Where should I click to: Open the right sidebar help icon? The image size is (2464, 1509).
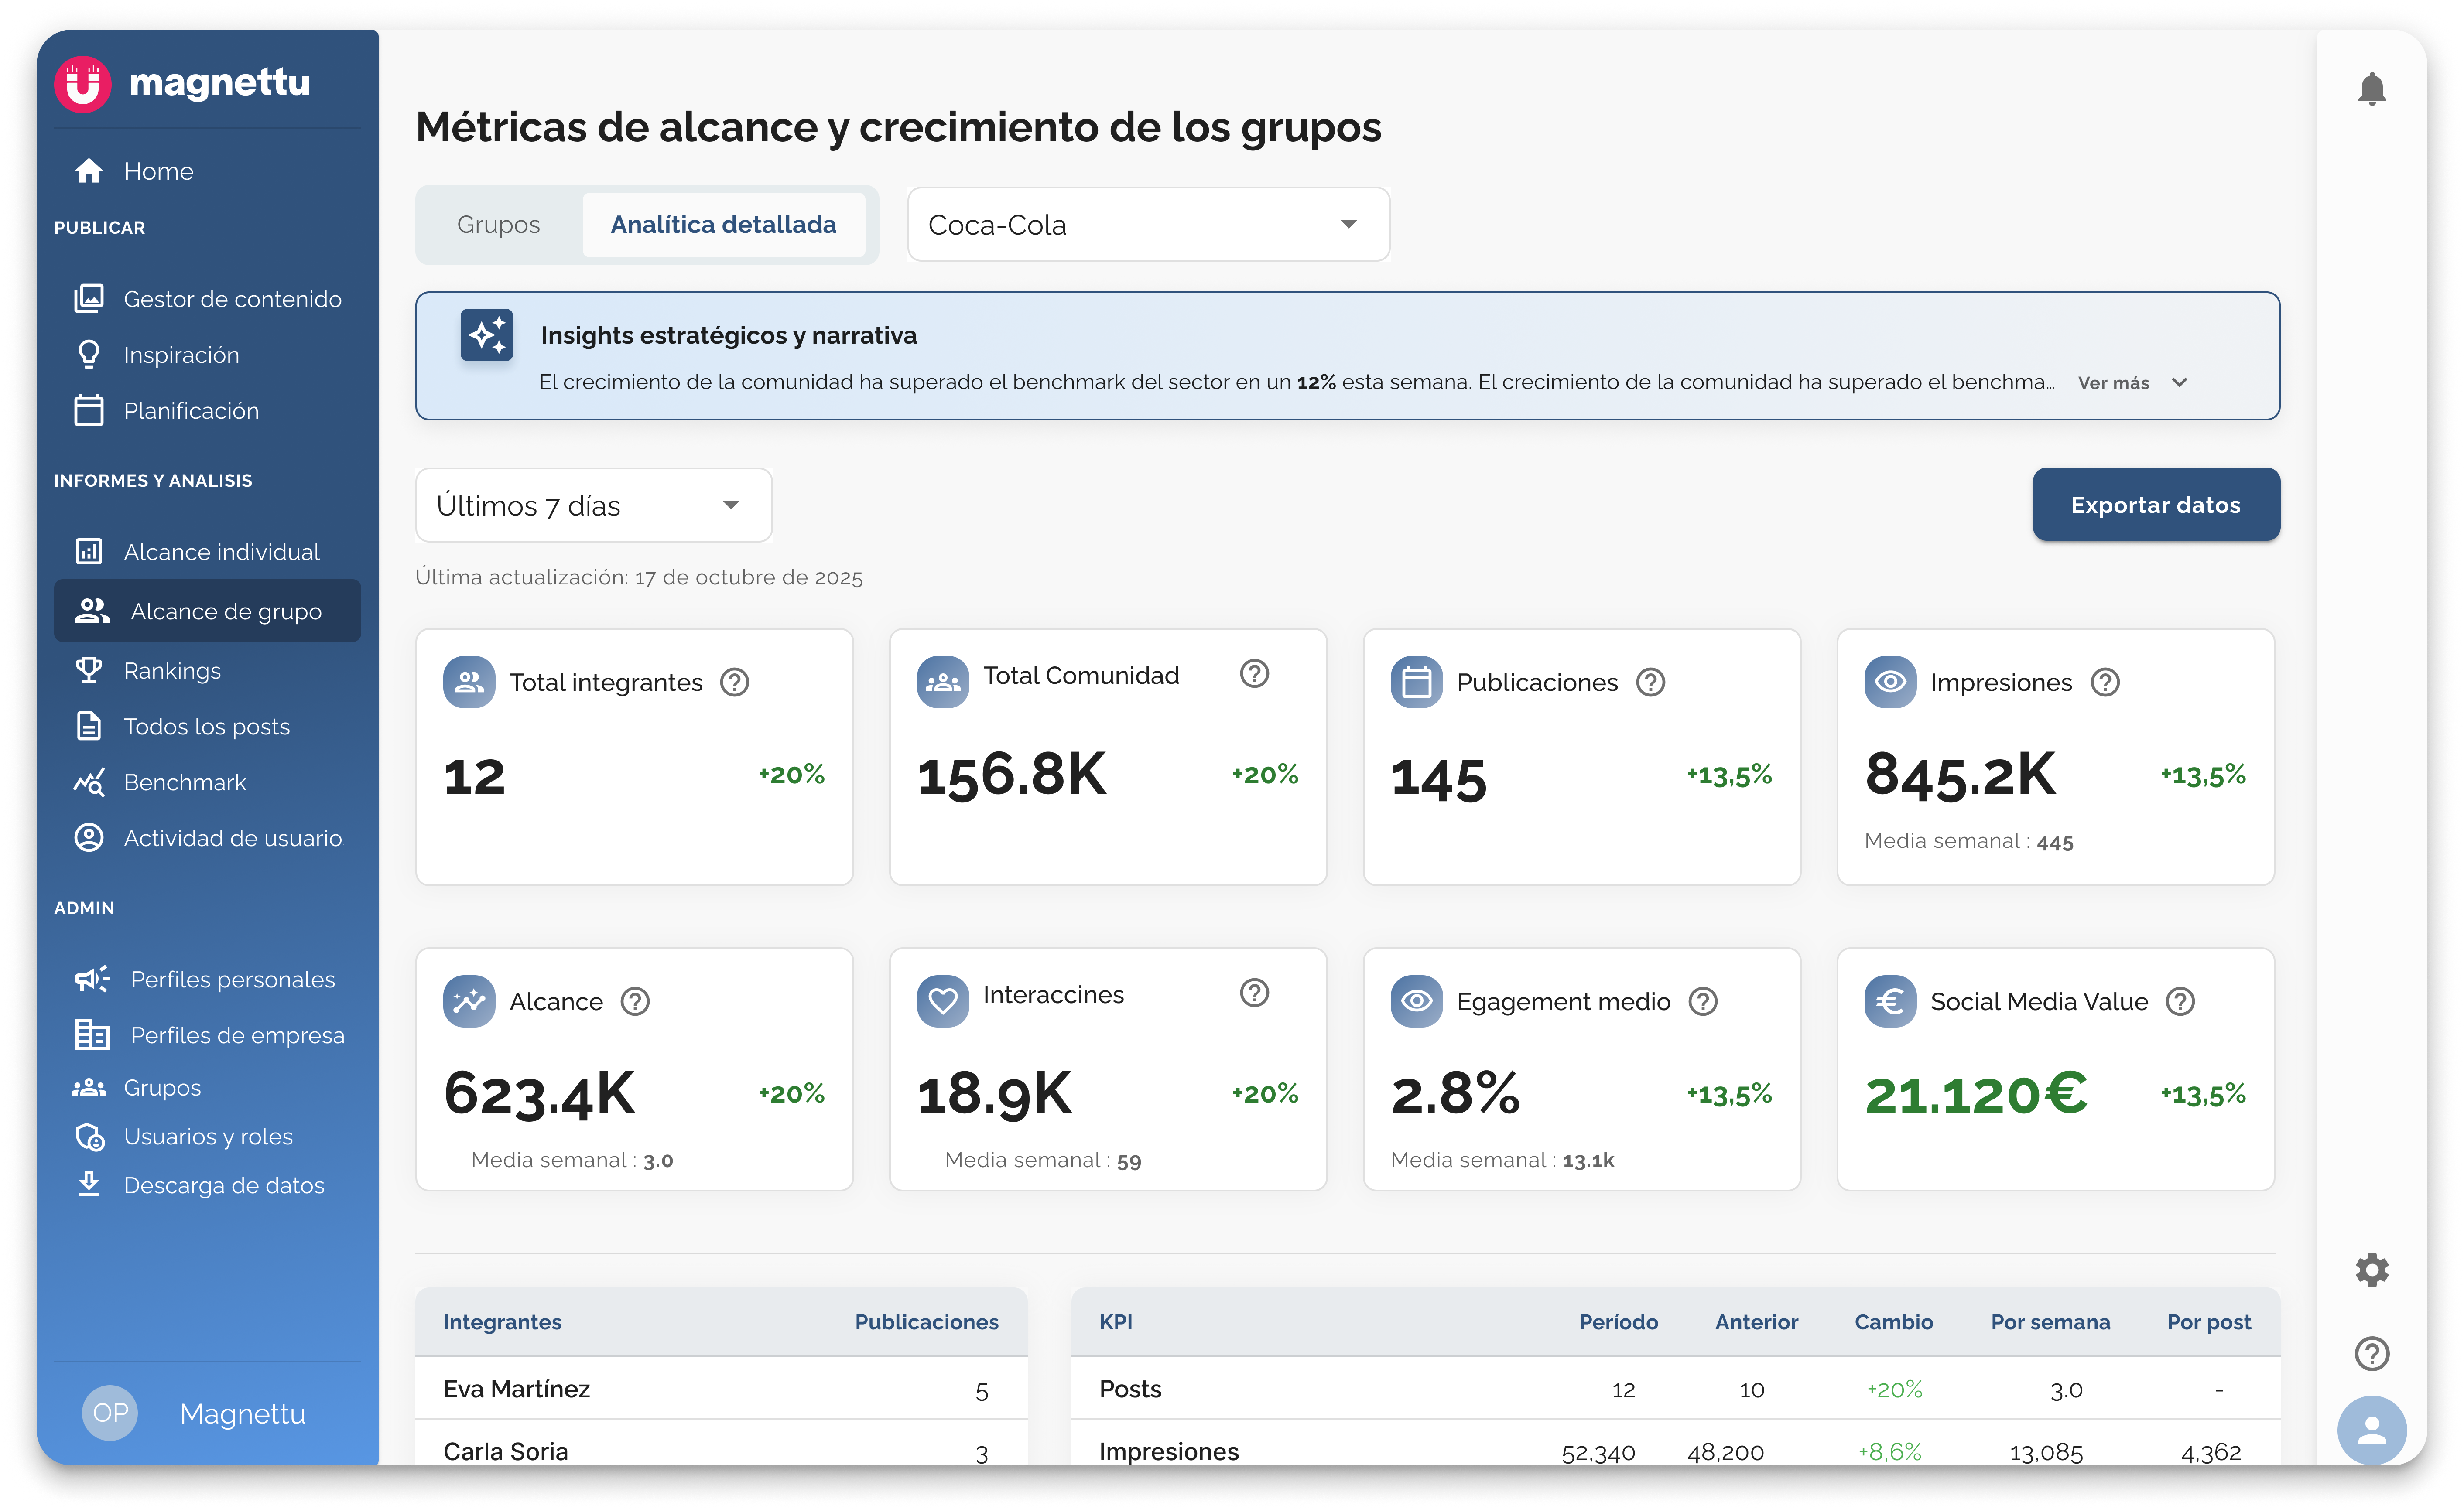tap(2371, 1353)
